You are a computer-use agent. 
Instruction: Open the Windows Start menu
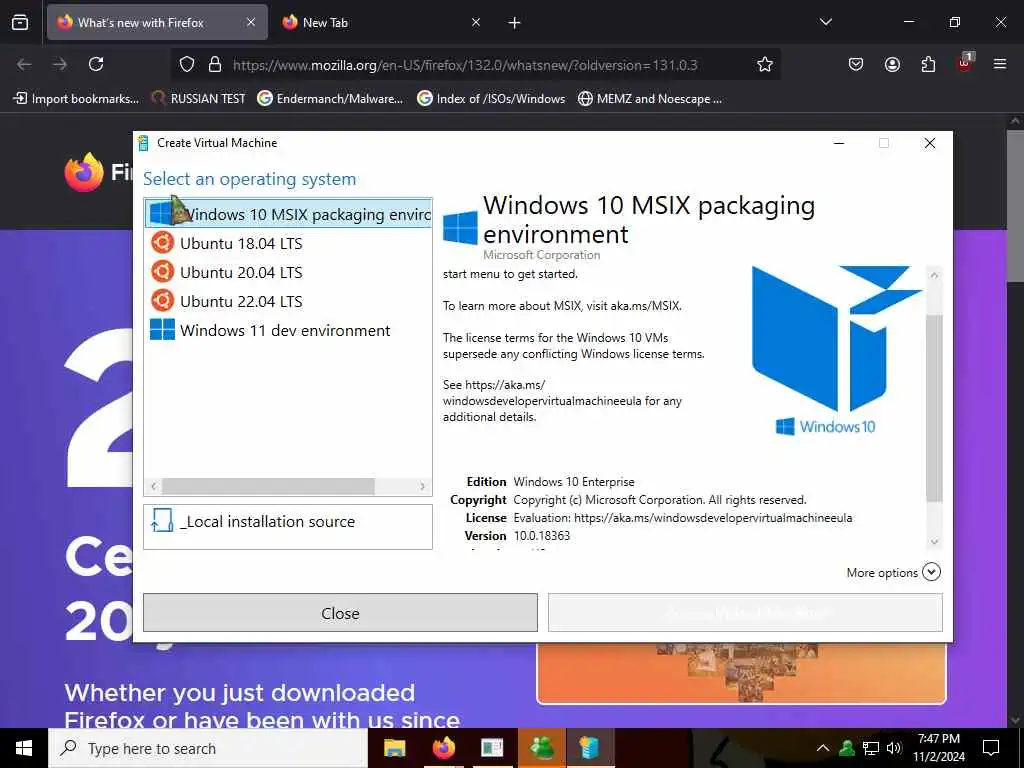point(24,748)
